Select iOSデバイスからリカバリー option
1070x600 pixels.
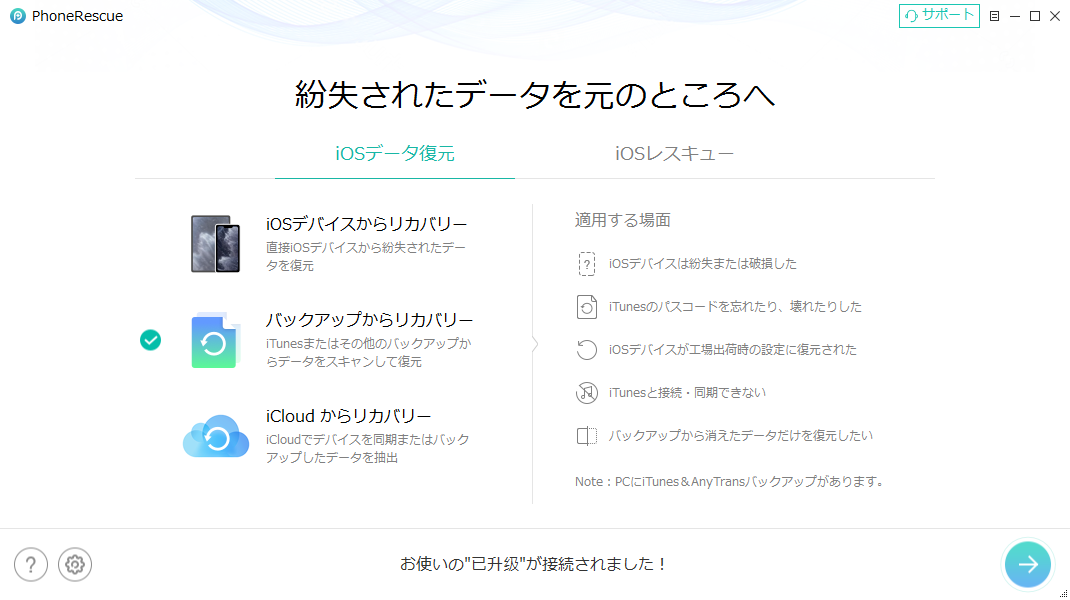pos(366,224)
